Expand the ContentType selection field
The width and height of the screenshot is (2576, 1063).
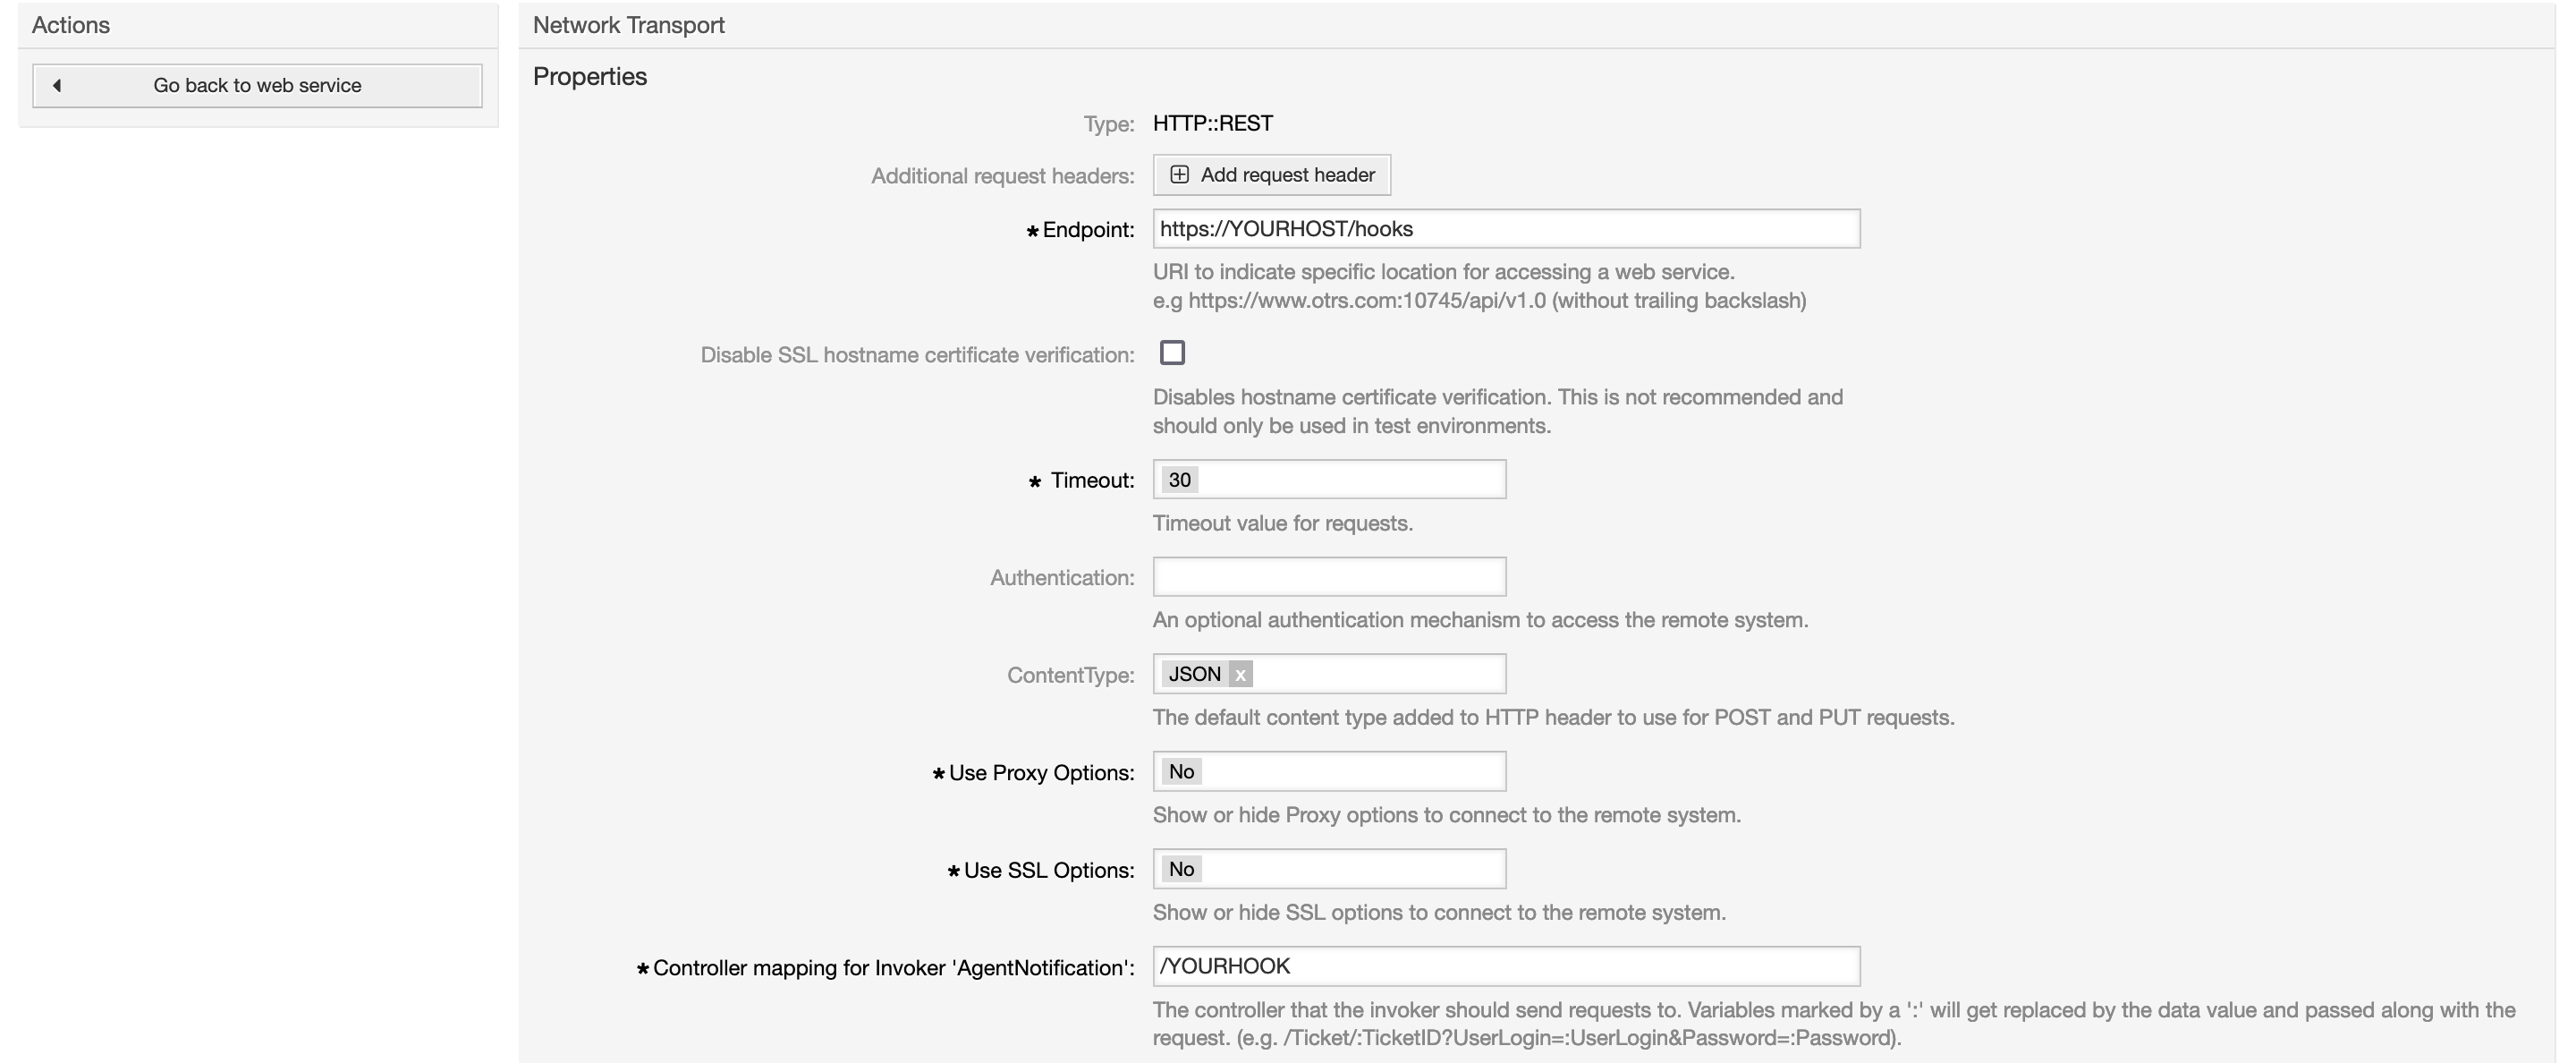[x=1378, y=675]
